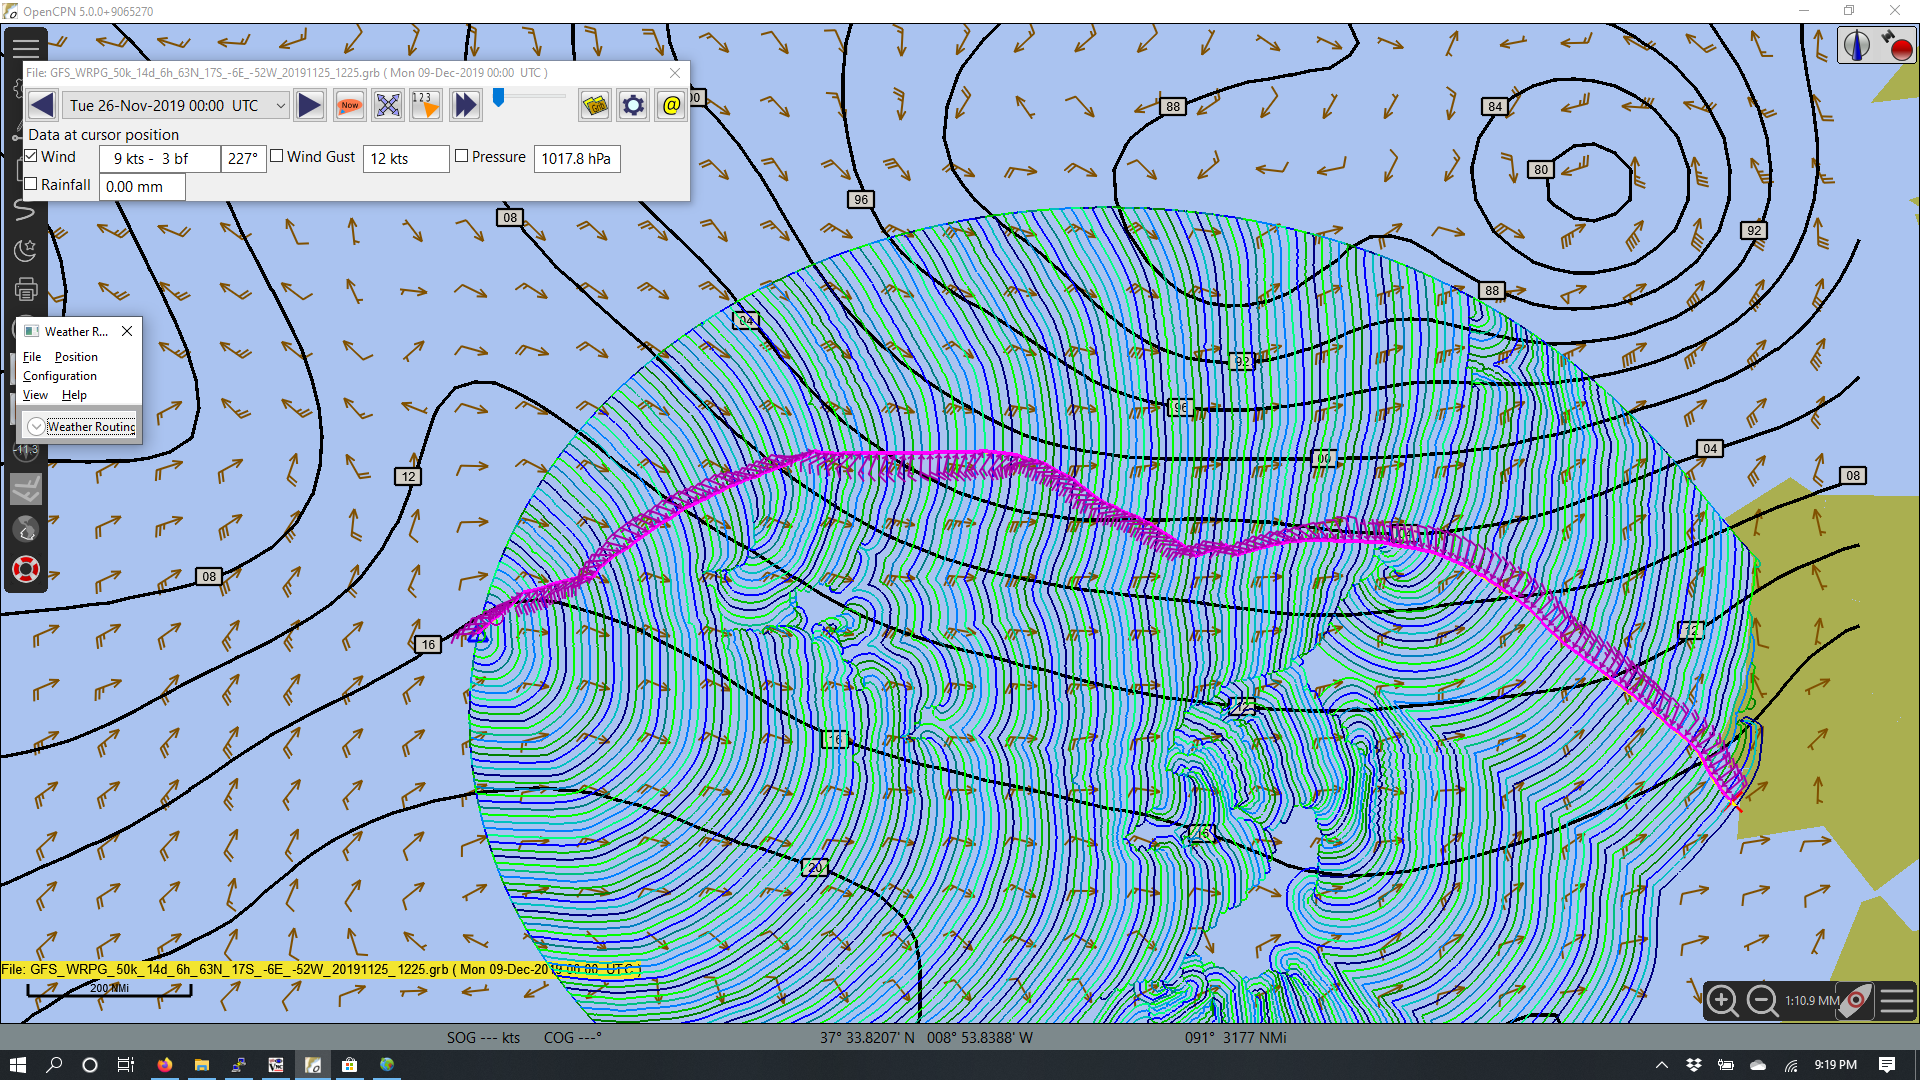Open the numbered values display icon
The image size is (1920, 1080).
click(x=426, y=105)
